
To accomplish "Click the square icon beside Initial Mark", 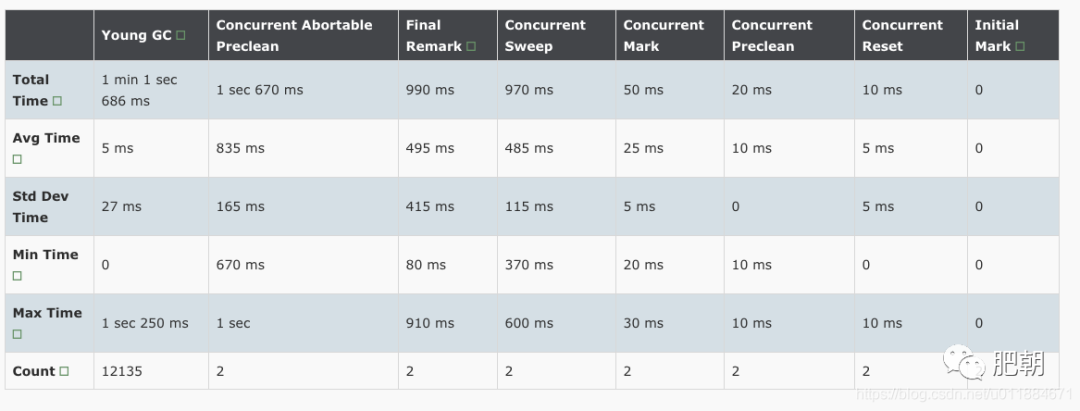I will pyautogui.click(x=1020, y=46).
